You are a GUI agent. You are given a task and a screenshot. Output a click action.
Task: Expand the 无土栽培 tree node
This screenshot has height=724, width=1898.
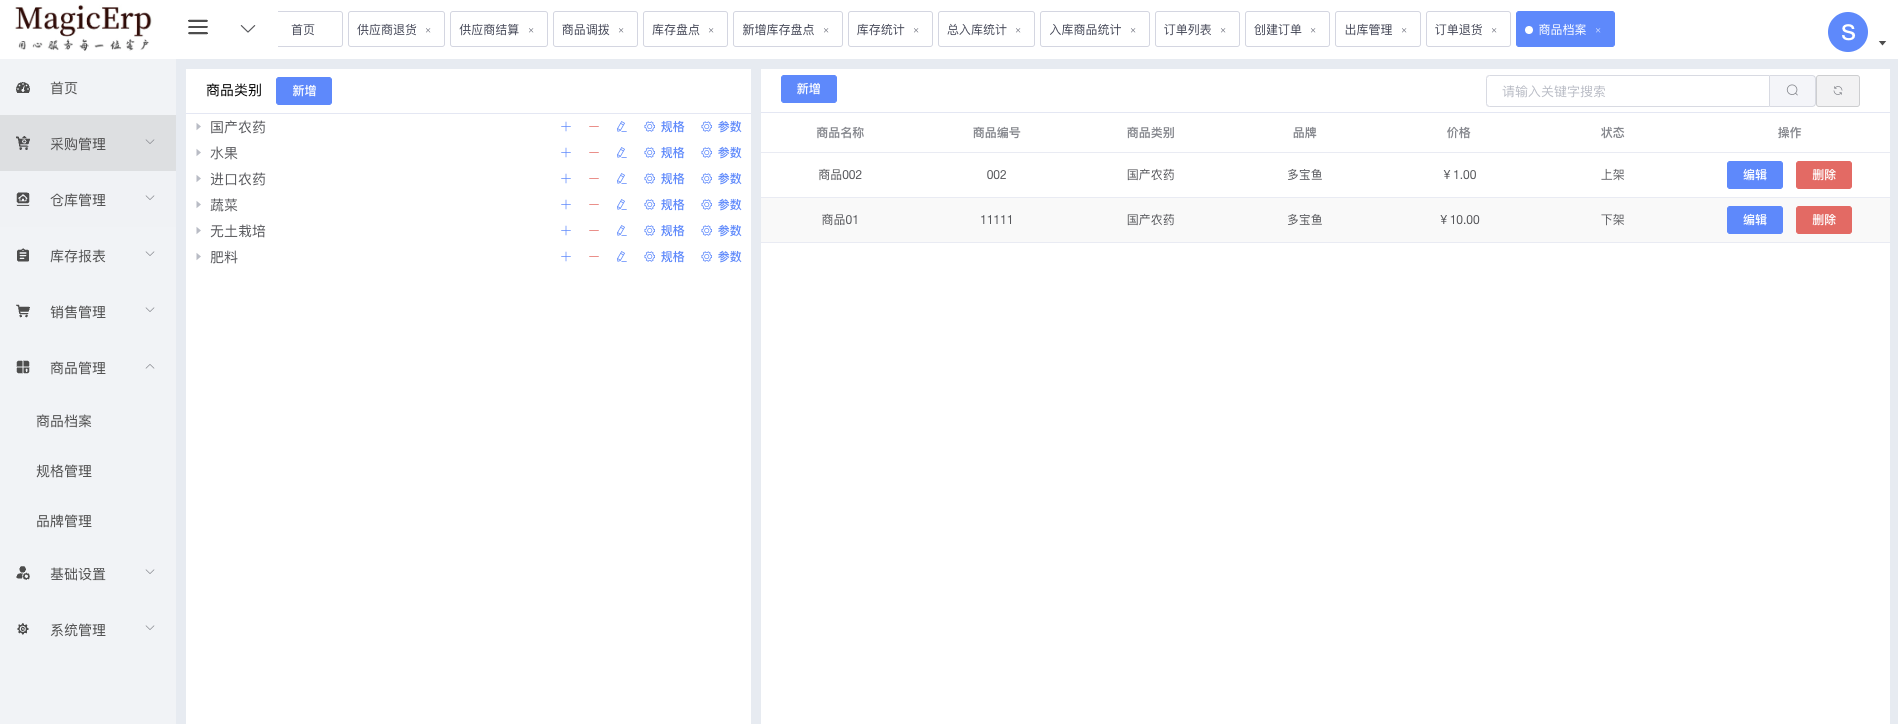pos(198,231)
